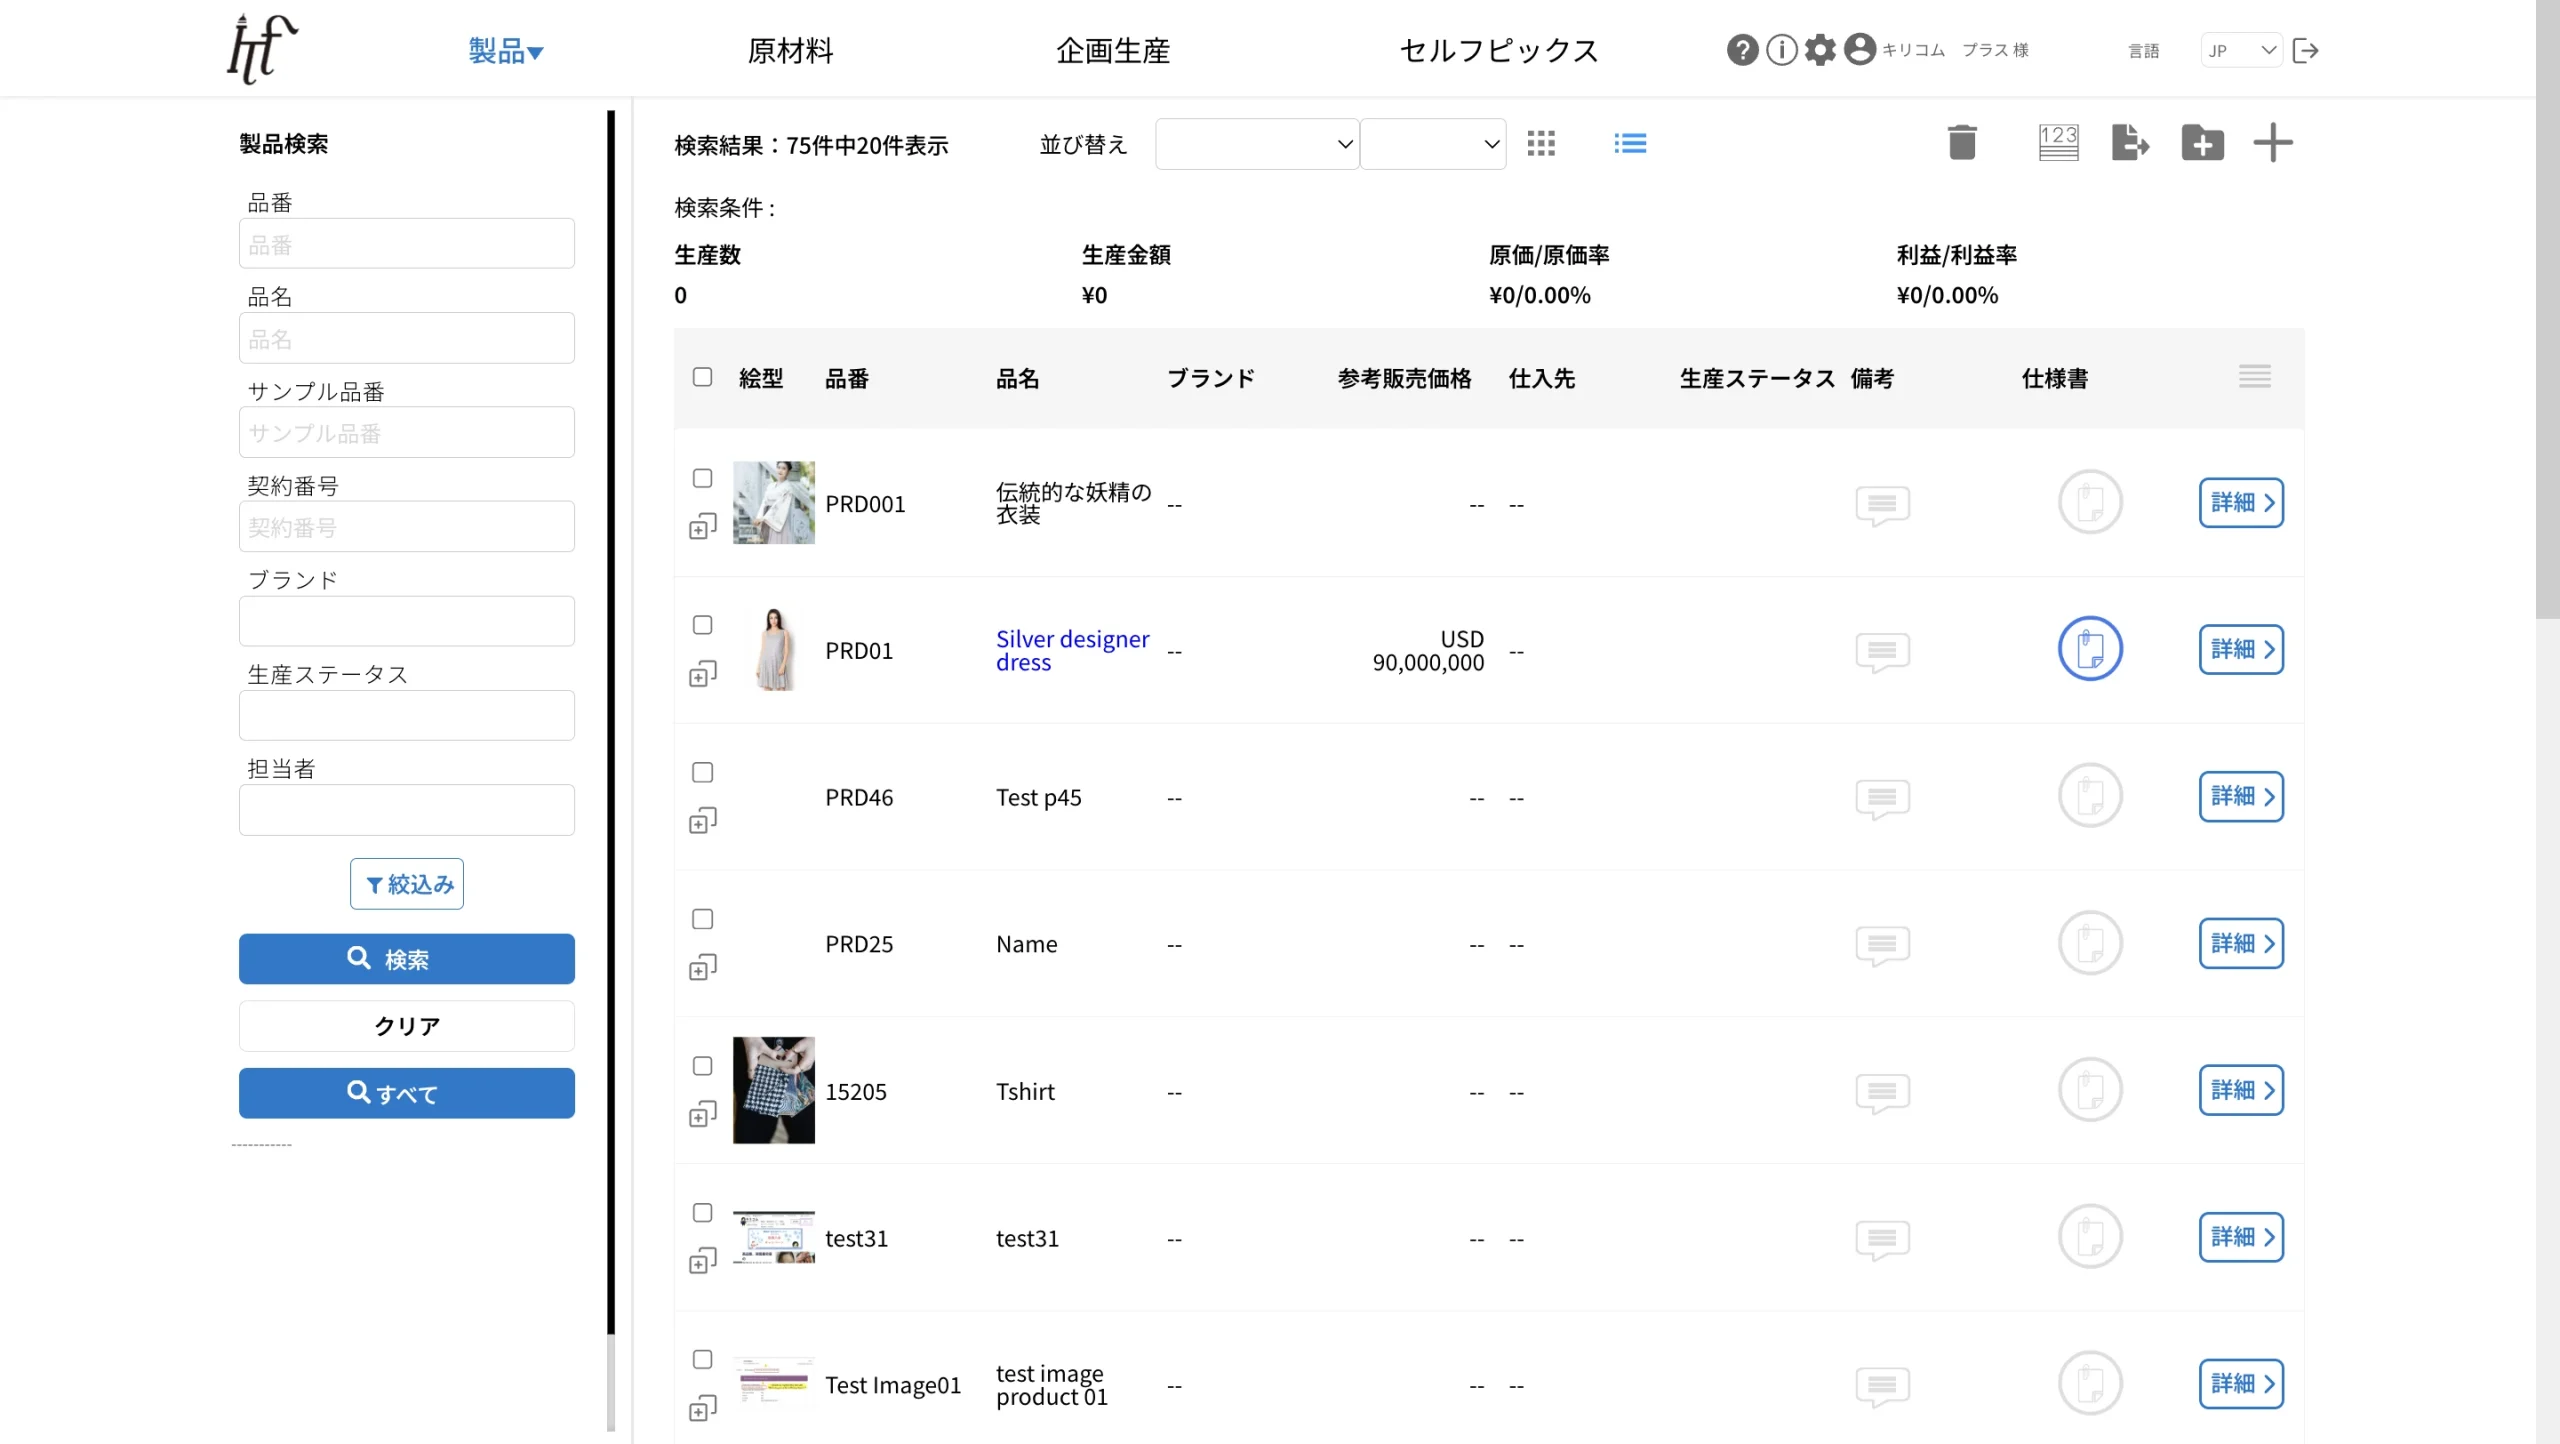This screenshot has height=1444, width=2560.
Task: Open the spec sheet icon for PRD01
Action: pyautogui.click(x=2090, y=649)
